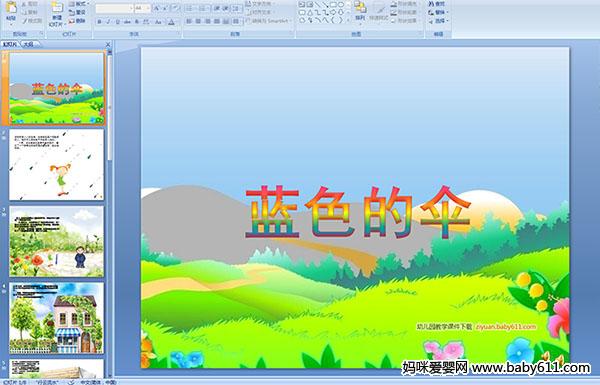The image size is (600, 385).
Task: Click the font color button
Action: (x=171, y=22)
